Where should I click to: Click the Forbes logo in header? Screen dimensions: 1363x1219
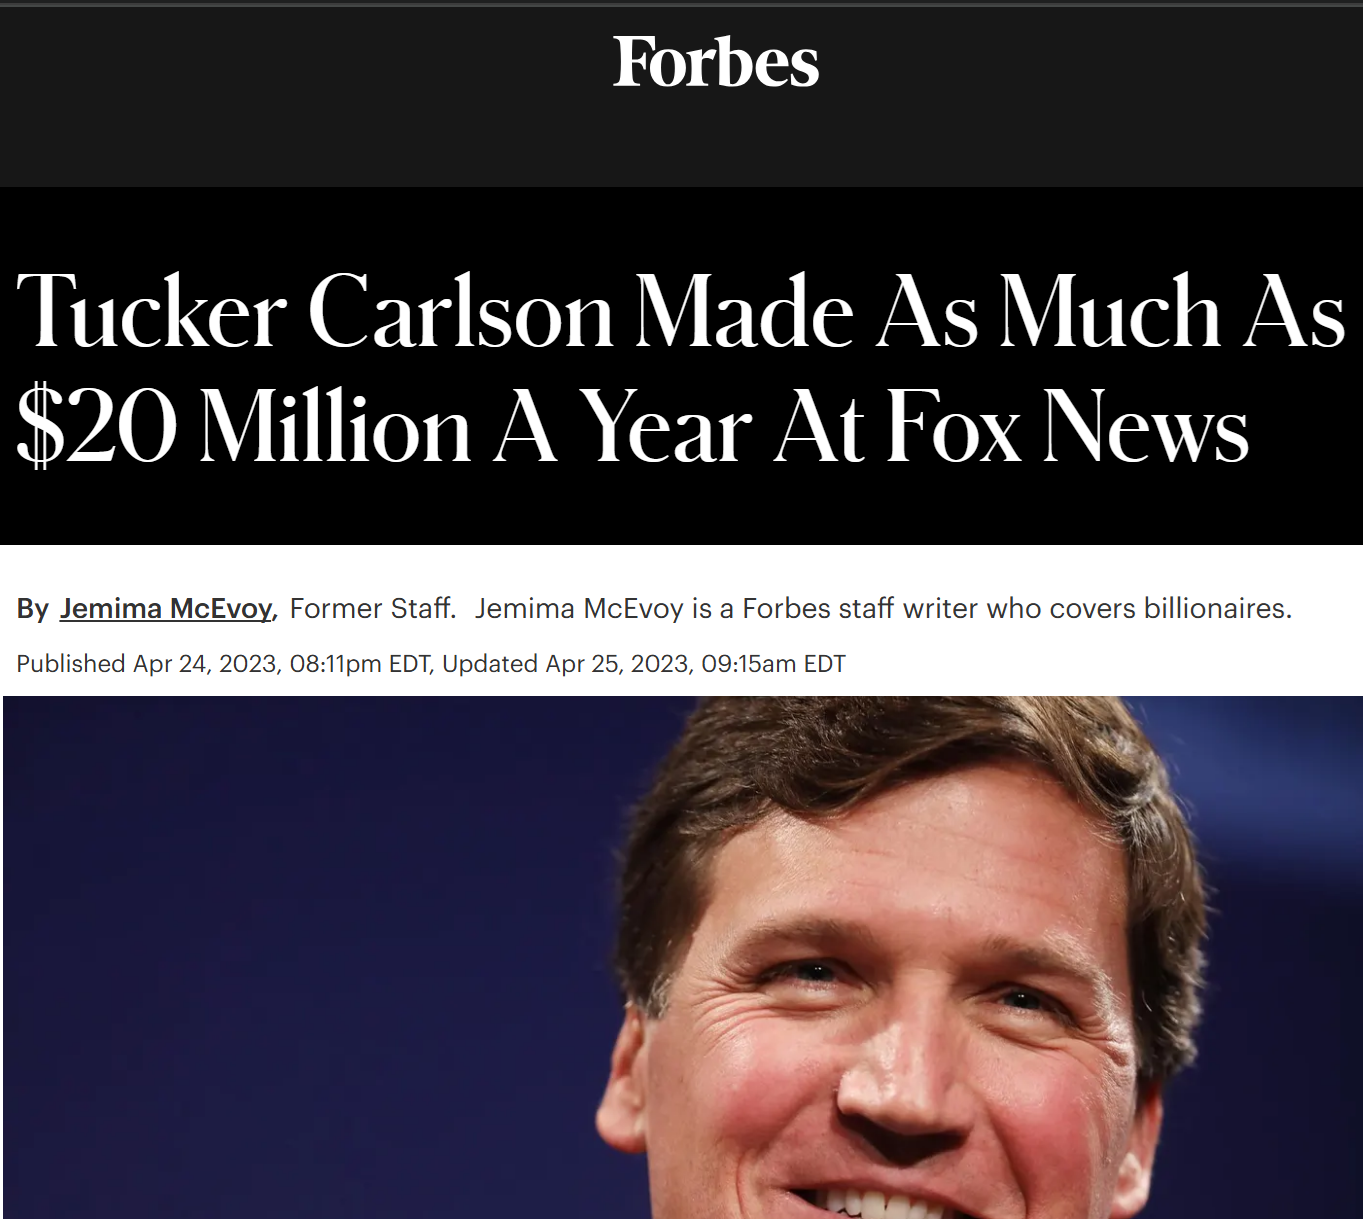coord(716,62)
